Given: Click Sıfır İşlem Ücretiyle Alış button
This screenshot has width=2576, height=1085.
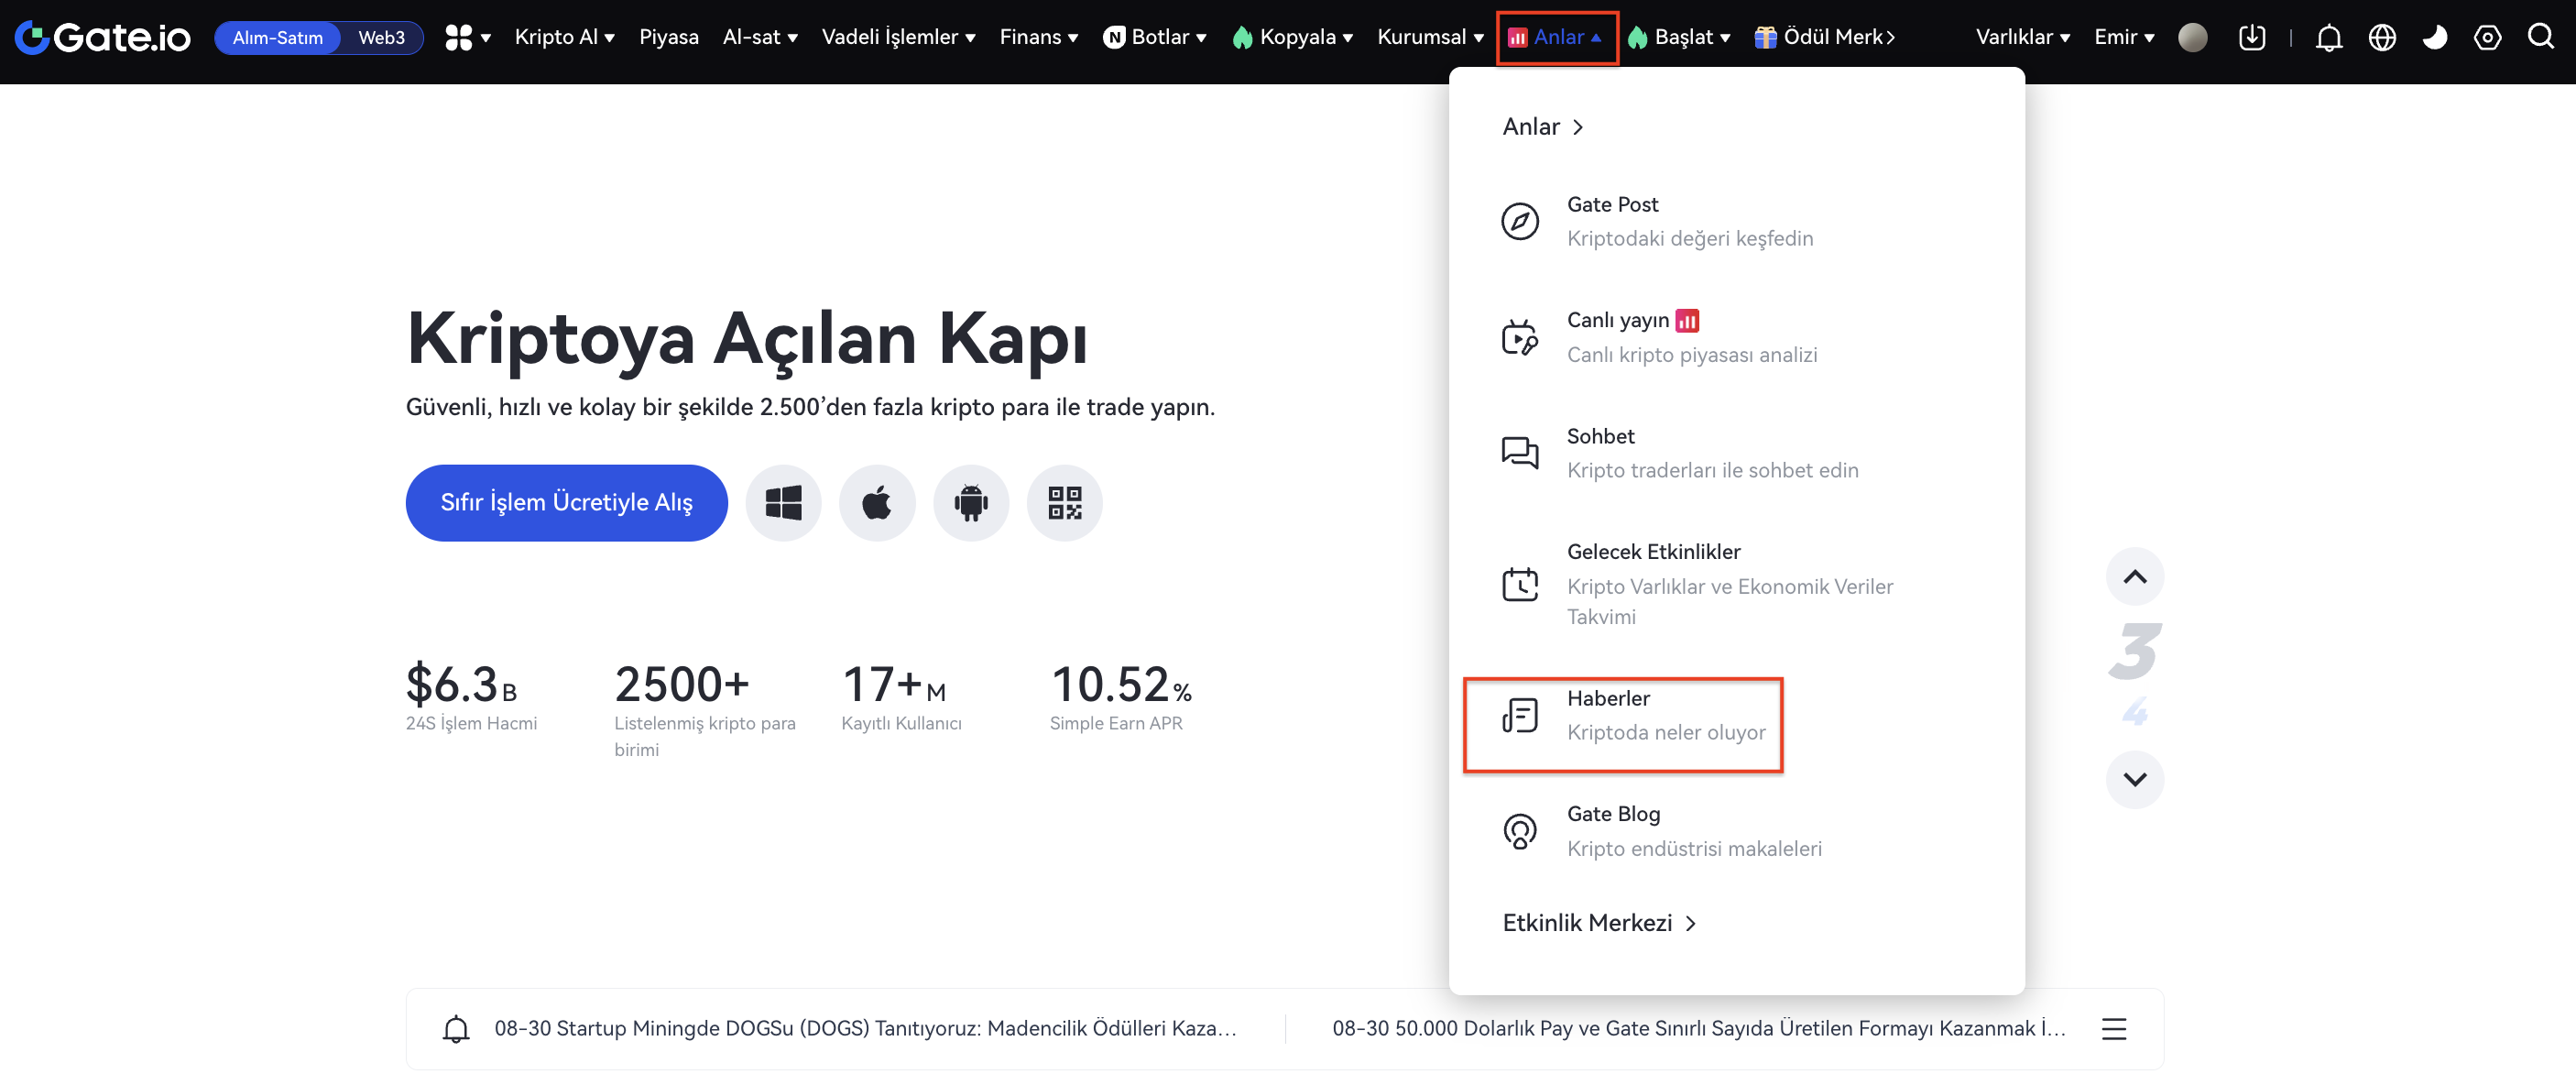Looking at the screenshot, I should point(566,502).
